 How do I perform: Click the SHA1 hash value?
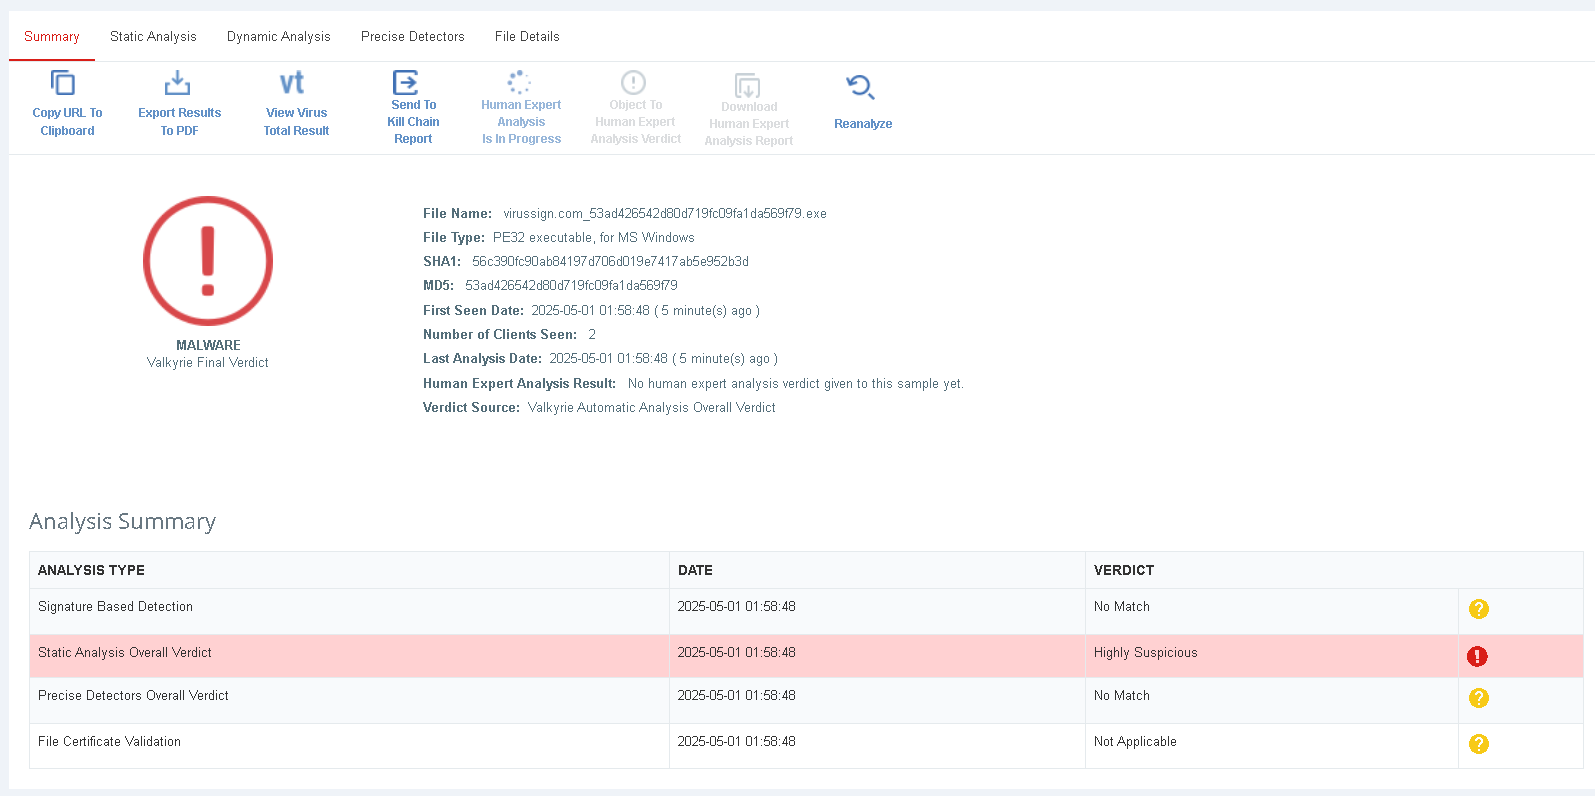(x=610, y=262)
